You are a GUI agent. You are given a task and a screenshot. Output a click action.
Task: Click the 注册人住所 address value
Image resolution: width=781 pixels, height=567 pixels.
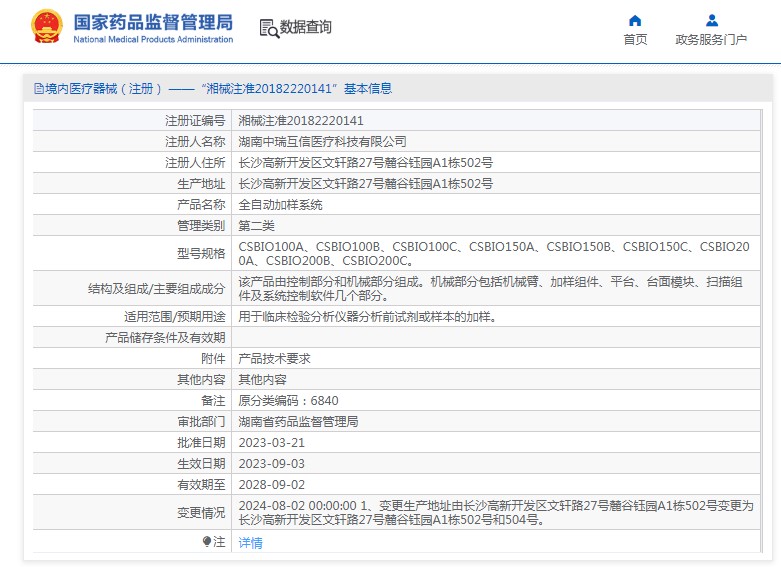tap(366, 162)
